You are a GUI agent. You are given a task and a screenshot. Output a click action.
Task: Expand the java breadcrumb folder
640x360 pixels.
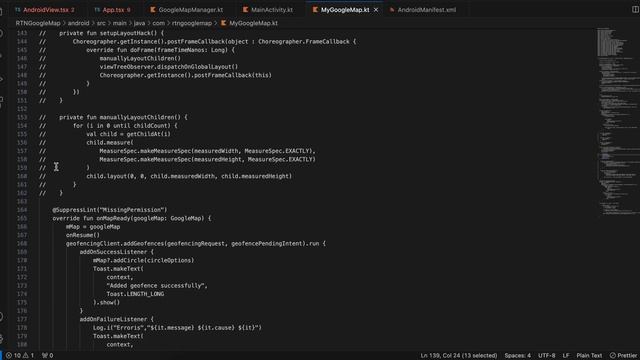point(139,23)
